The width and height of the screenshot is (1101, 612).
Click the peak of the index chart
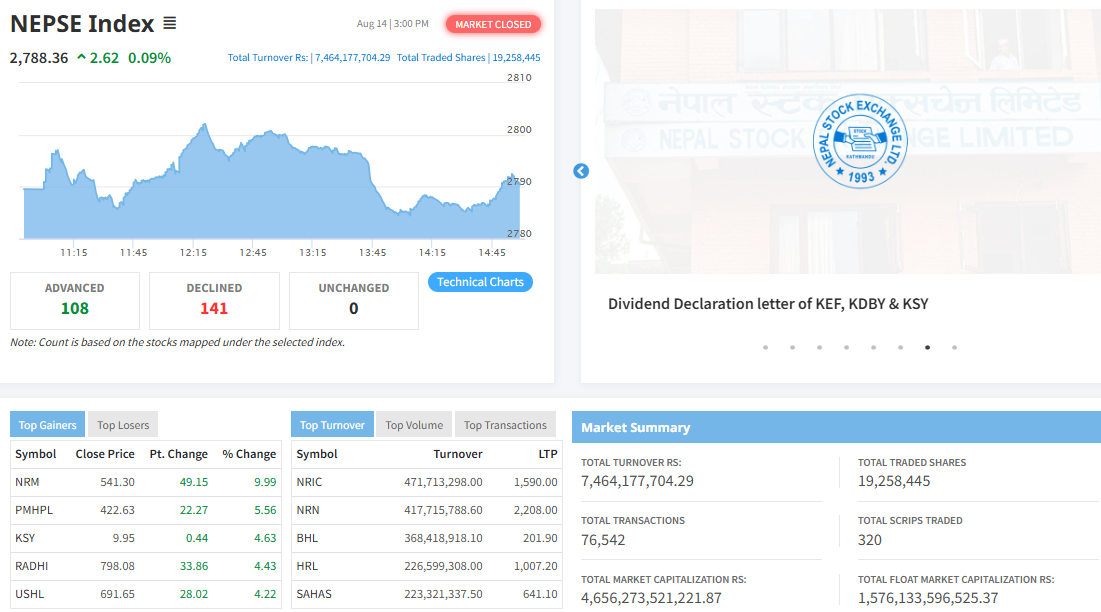coord(204,126)
